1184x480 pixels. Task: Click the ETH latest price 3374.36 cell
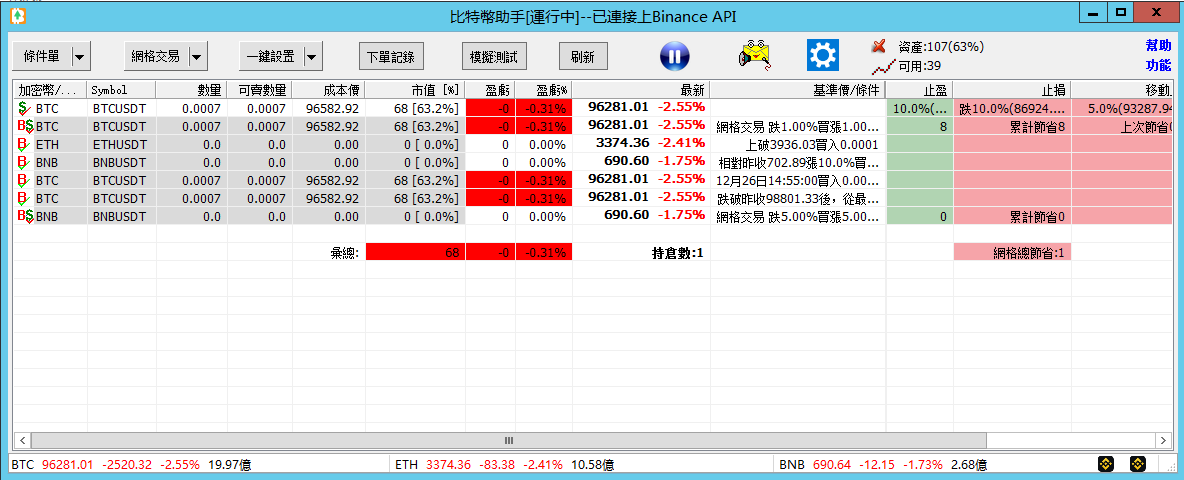[642, 144]
